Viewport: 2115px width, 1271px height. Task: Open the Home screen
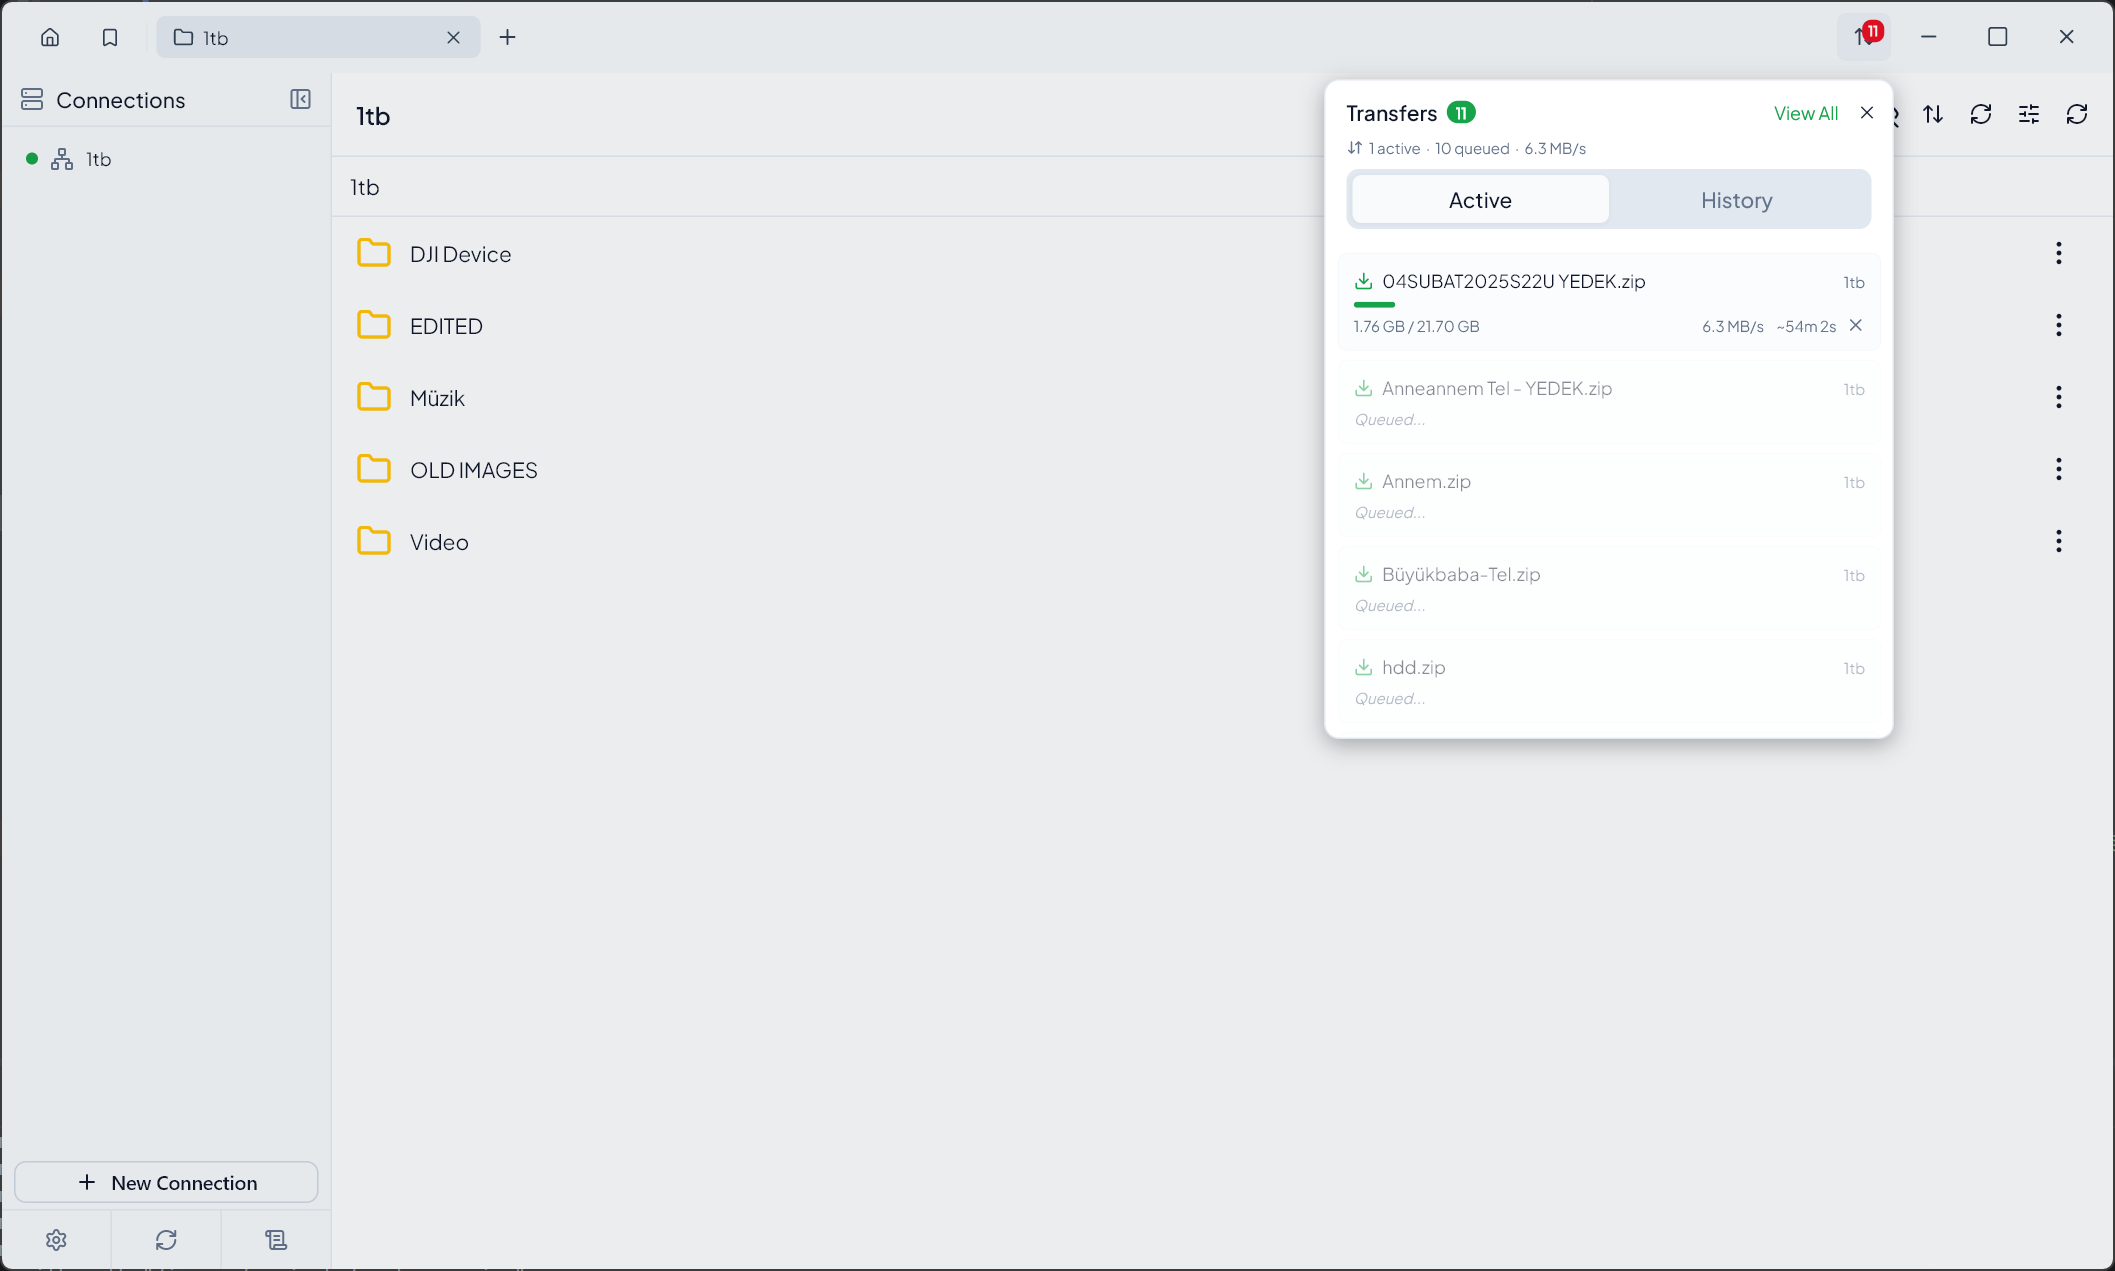click(x=49, y=37)
